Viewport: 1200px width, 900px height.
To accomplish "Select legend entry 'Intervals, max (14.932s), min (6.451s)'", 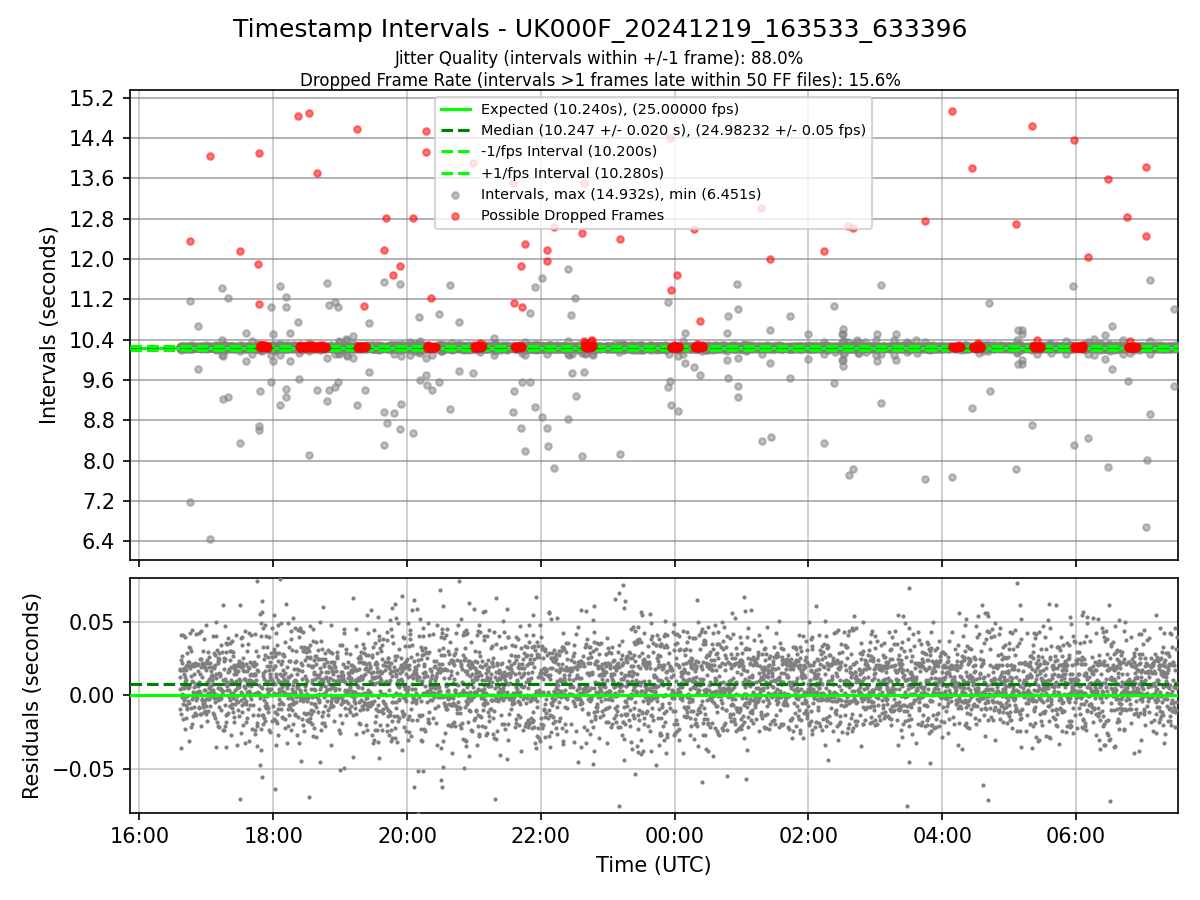I will click(621, 194).
